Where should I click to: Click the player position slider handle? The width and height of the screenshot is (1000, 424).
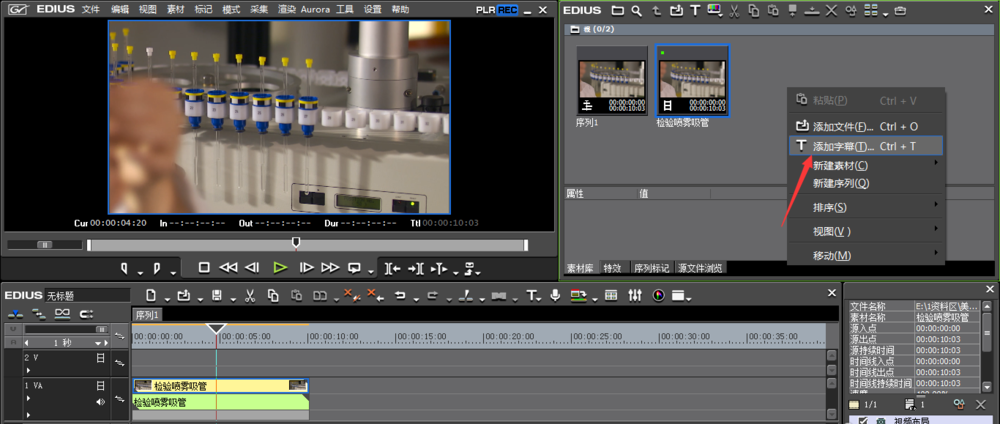[296, 242]
